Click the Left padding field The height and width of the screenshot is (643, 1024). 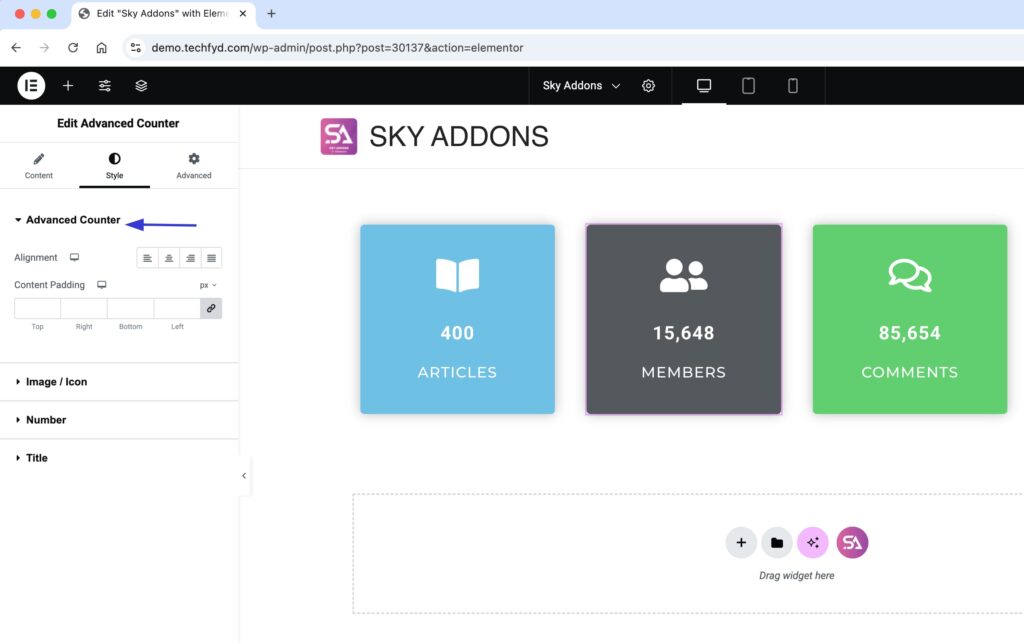point(177,308)
